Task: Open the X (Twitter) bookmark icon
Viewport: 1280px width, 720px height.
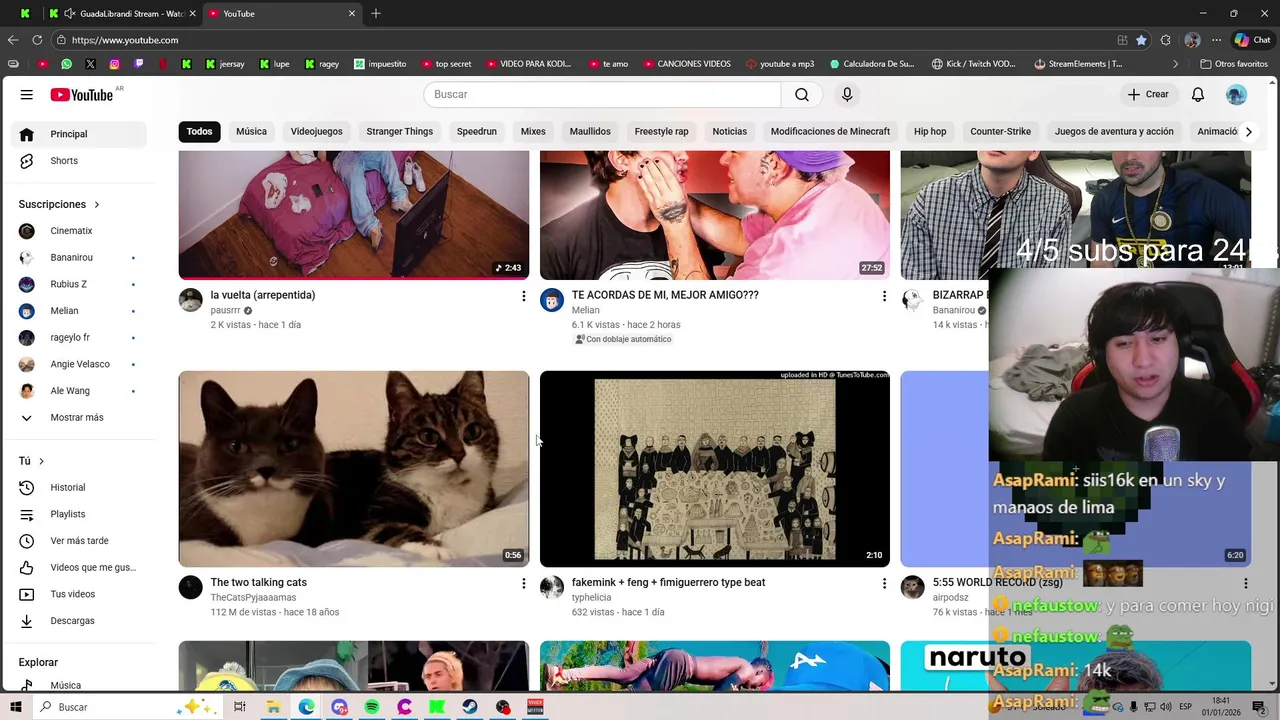Action: pos(90,64)
